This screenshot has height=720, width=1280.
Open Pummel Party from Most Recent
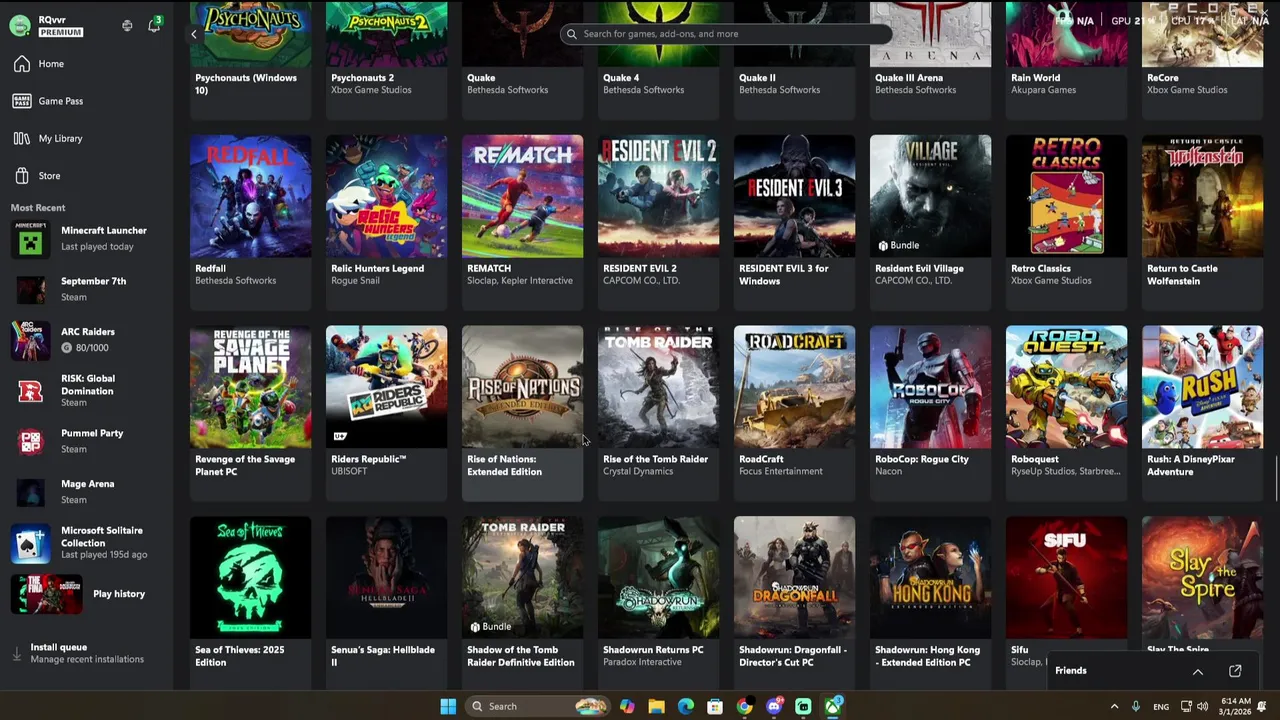point(86,441)
